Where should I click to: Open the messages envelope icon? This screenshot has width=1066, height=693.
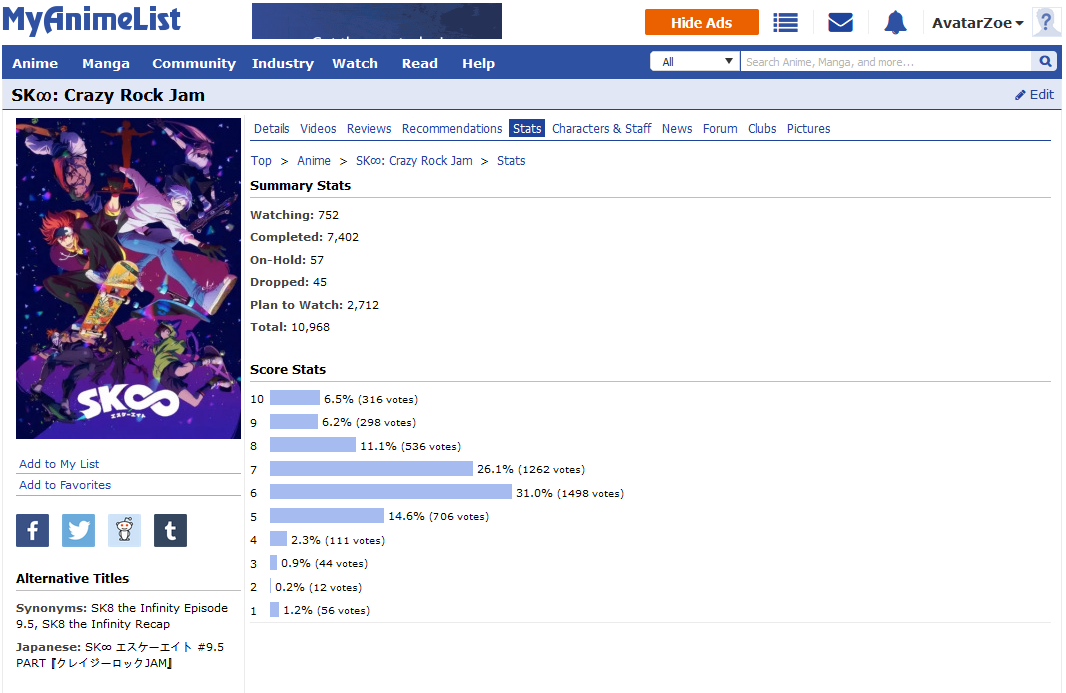[x=840, y=23]
